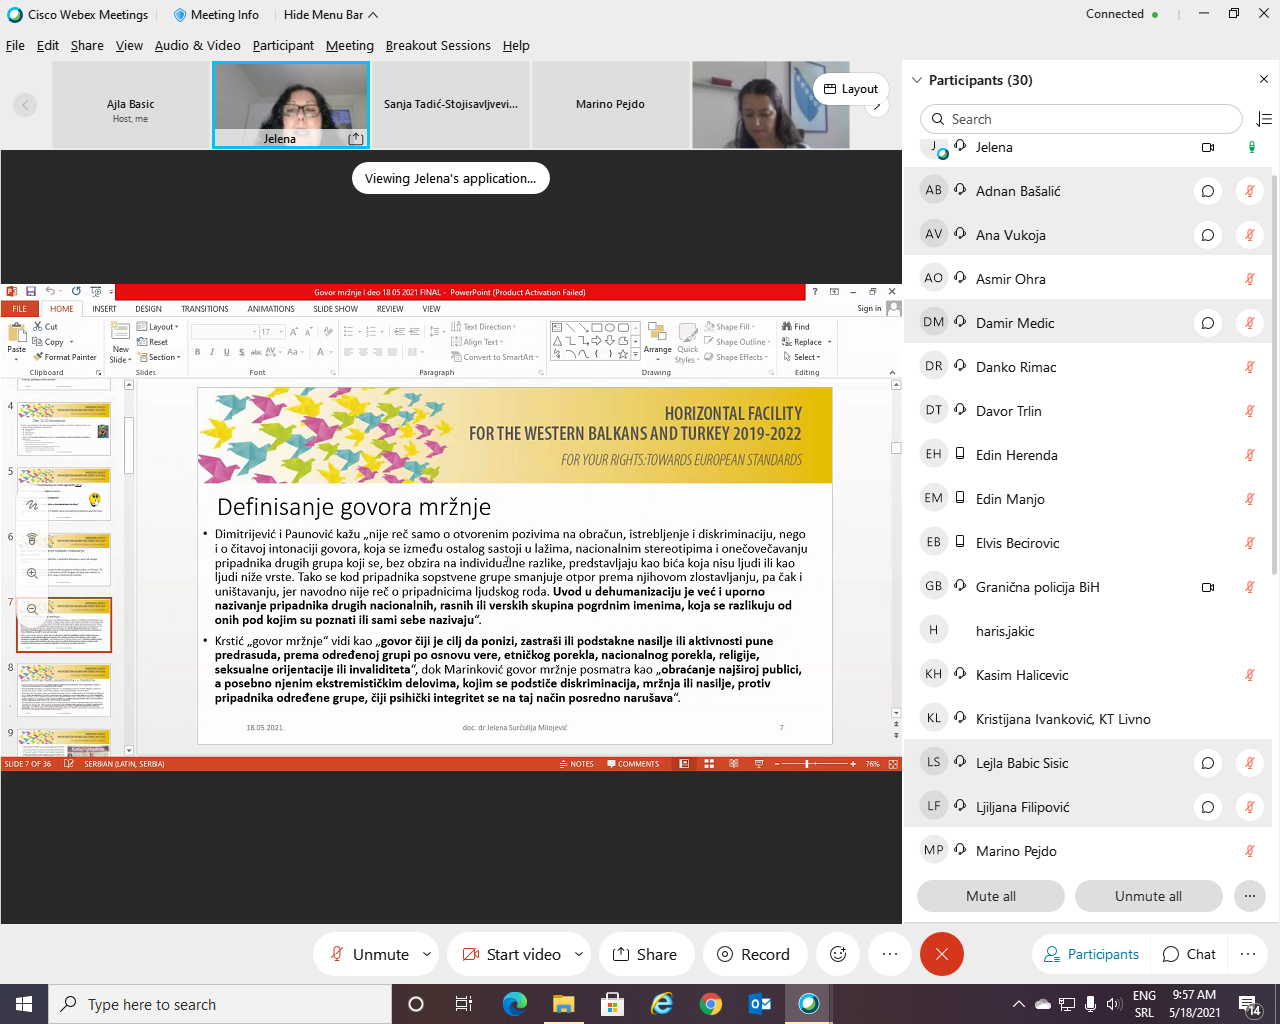Click the sort participants list icon
Screen dimensions: 1280x1024
click(1264, 119)
